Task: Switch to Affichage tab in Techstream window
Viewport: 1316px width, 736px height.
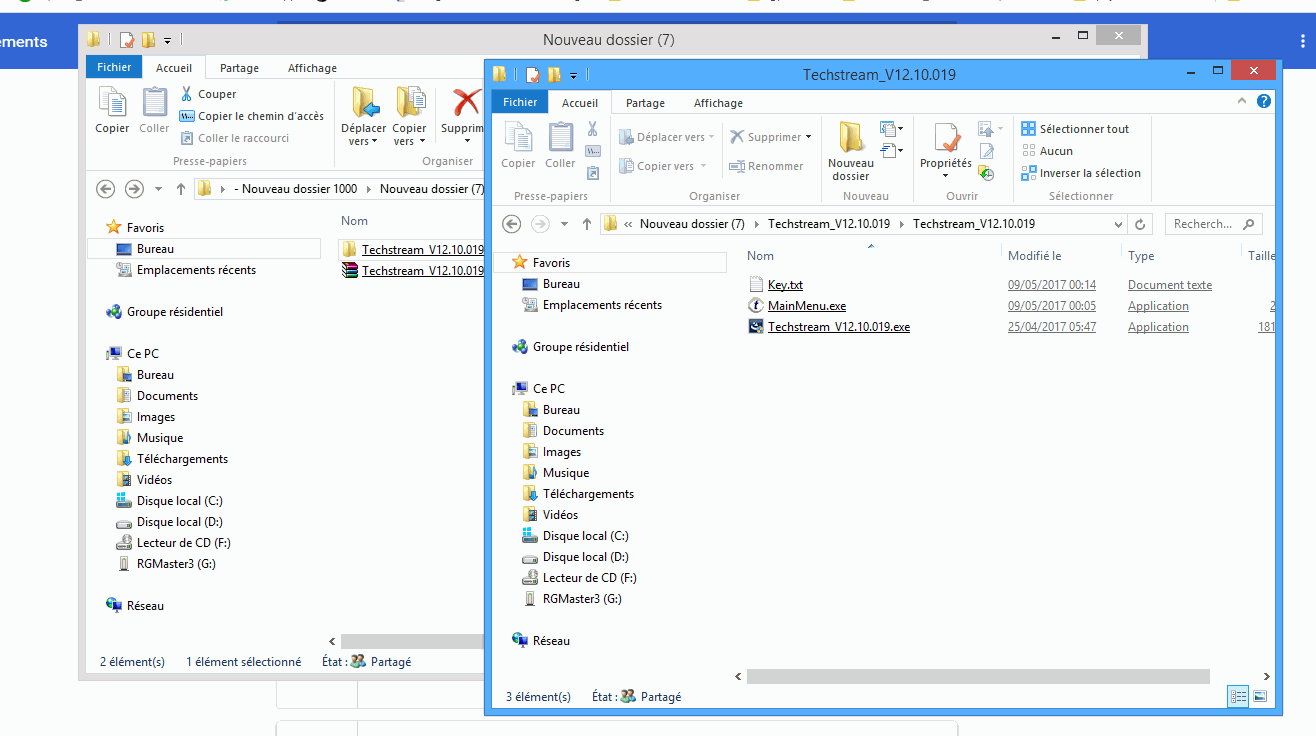Action: point(718,103)
